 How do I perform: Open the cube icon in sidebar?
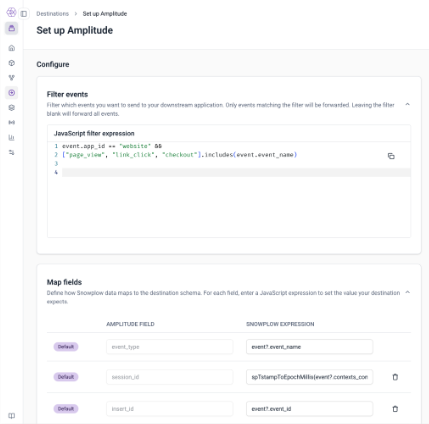tap(12, 63)
